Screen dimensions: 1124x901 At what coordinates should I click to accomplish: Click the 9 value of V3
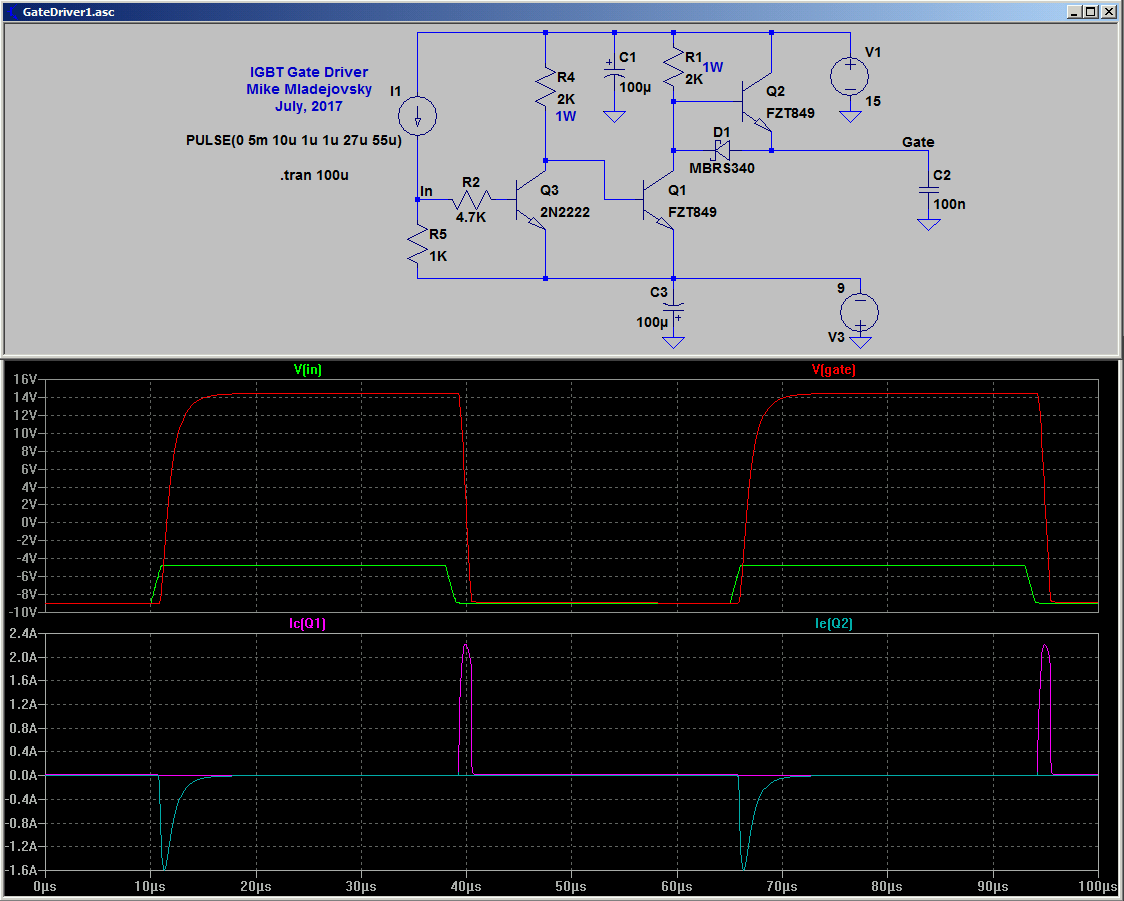pos(841,288)
